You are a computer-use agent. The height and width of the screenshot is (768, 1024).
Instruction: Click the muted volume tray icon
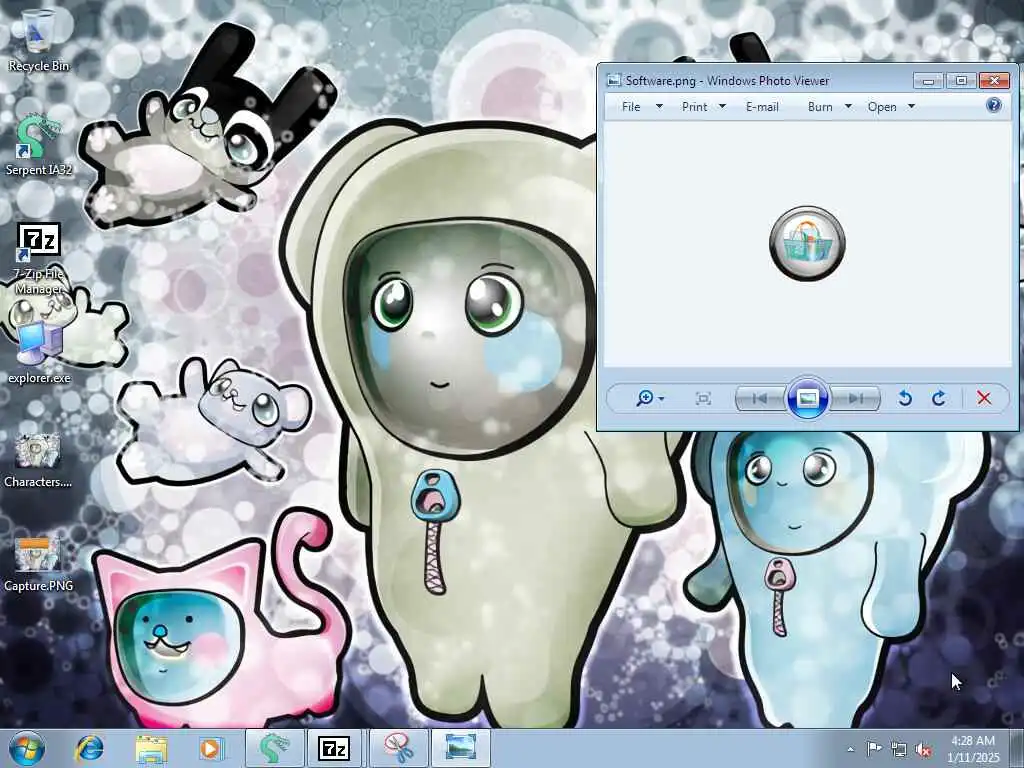pyautogui.click(x=923, y=750)
